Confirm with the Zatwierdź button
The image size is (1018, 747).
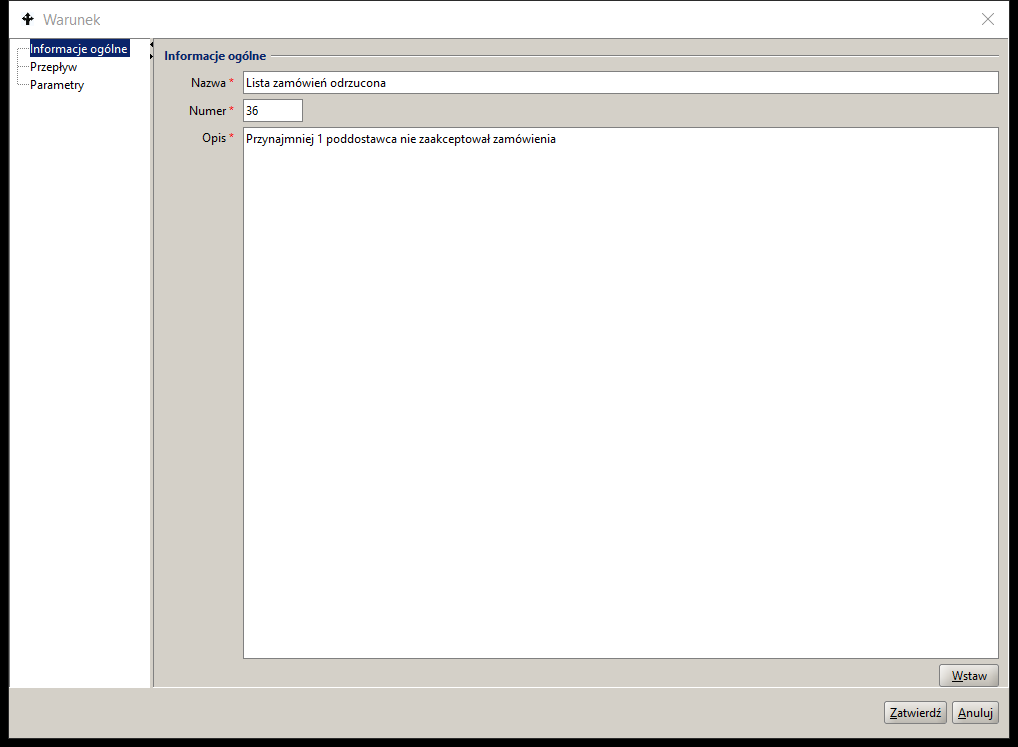click(x=915, y=713)
